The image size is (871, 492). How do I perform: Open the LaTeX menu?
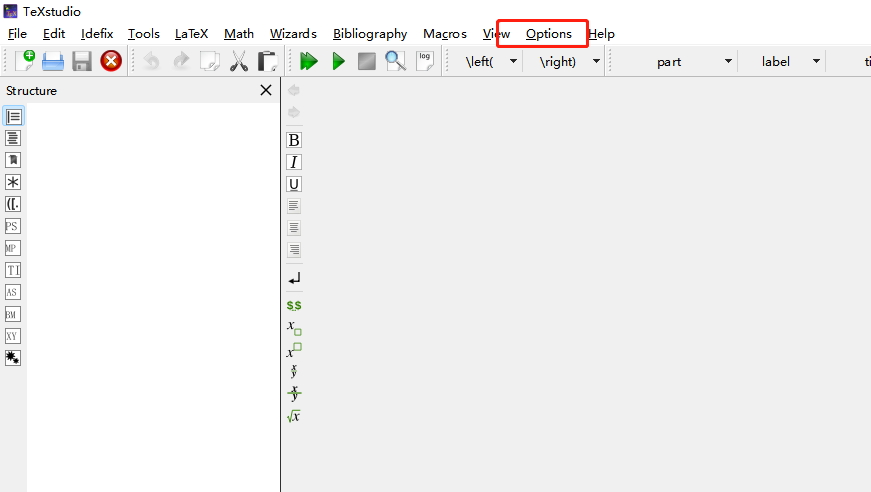point(192,34)
